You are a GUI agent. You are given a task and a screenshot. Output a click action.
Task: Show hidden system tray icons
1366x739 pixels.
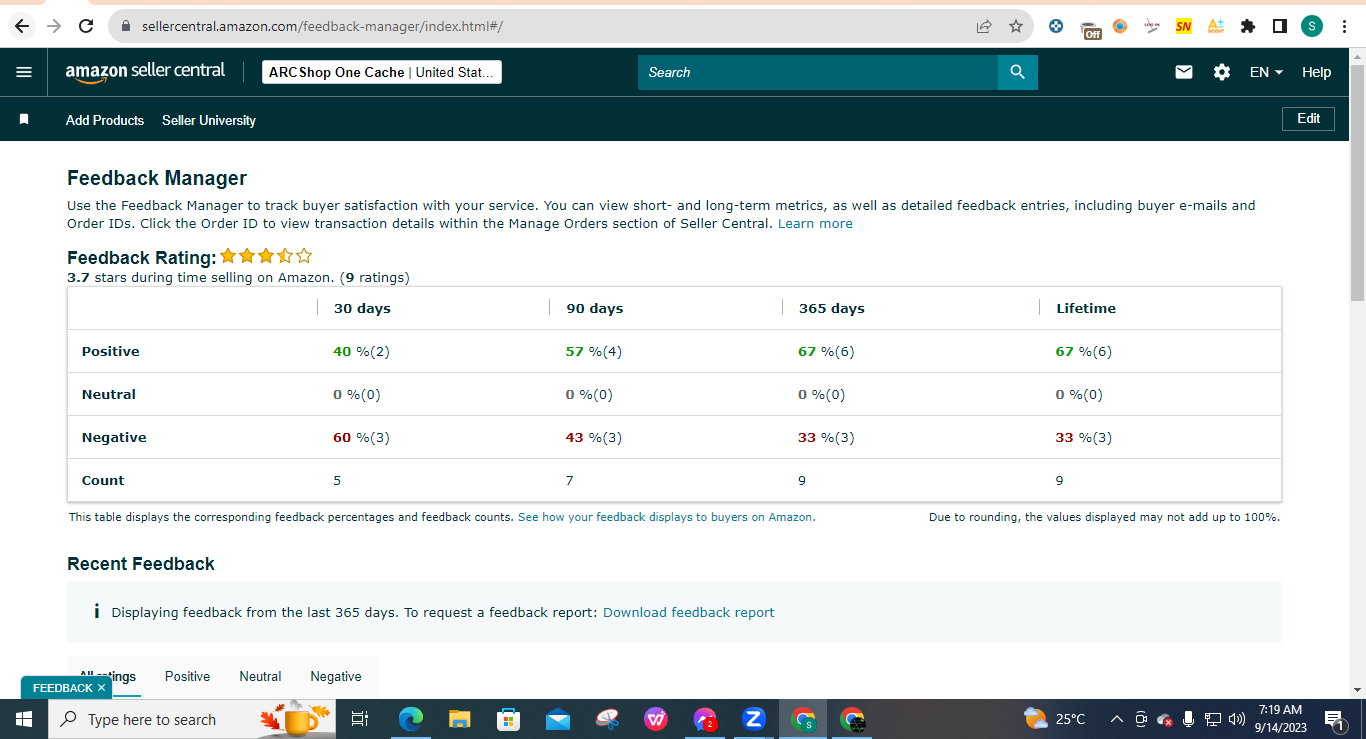1116,719
